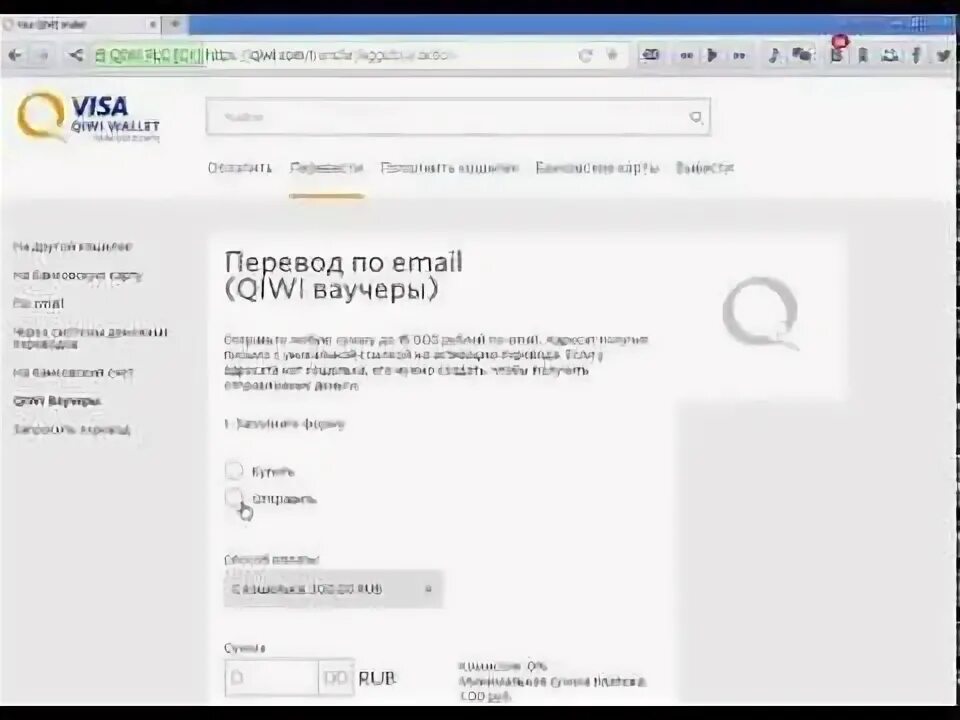
Task: Click the Перевод по email heading
Action: (343, 276)
